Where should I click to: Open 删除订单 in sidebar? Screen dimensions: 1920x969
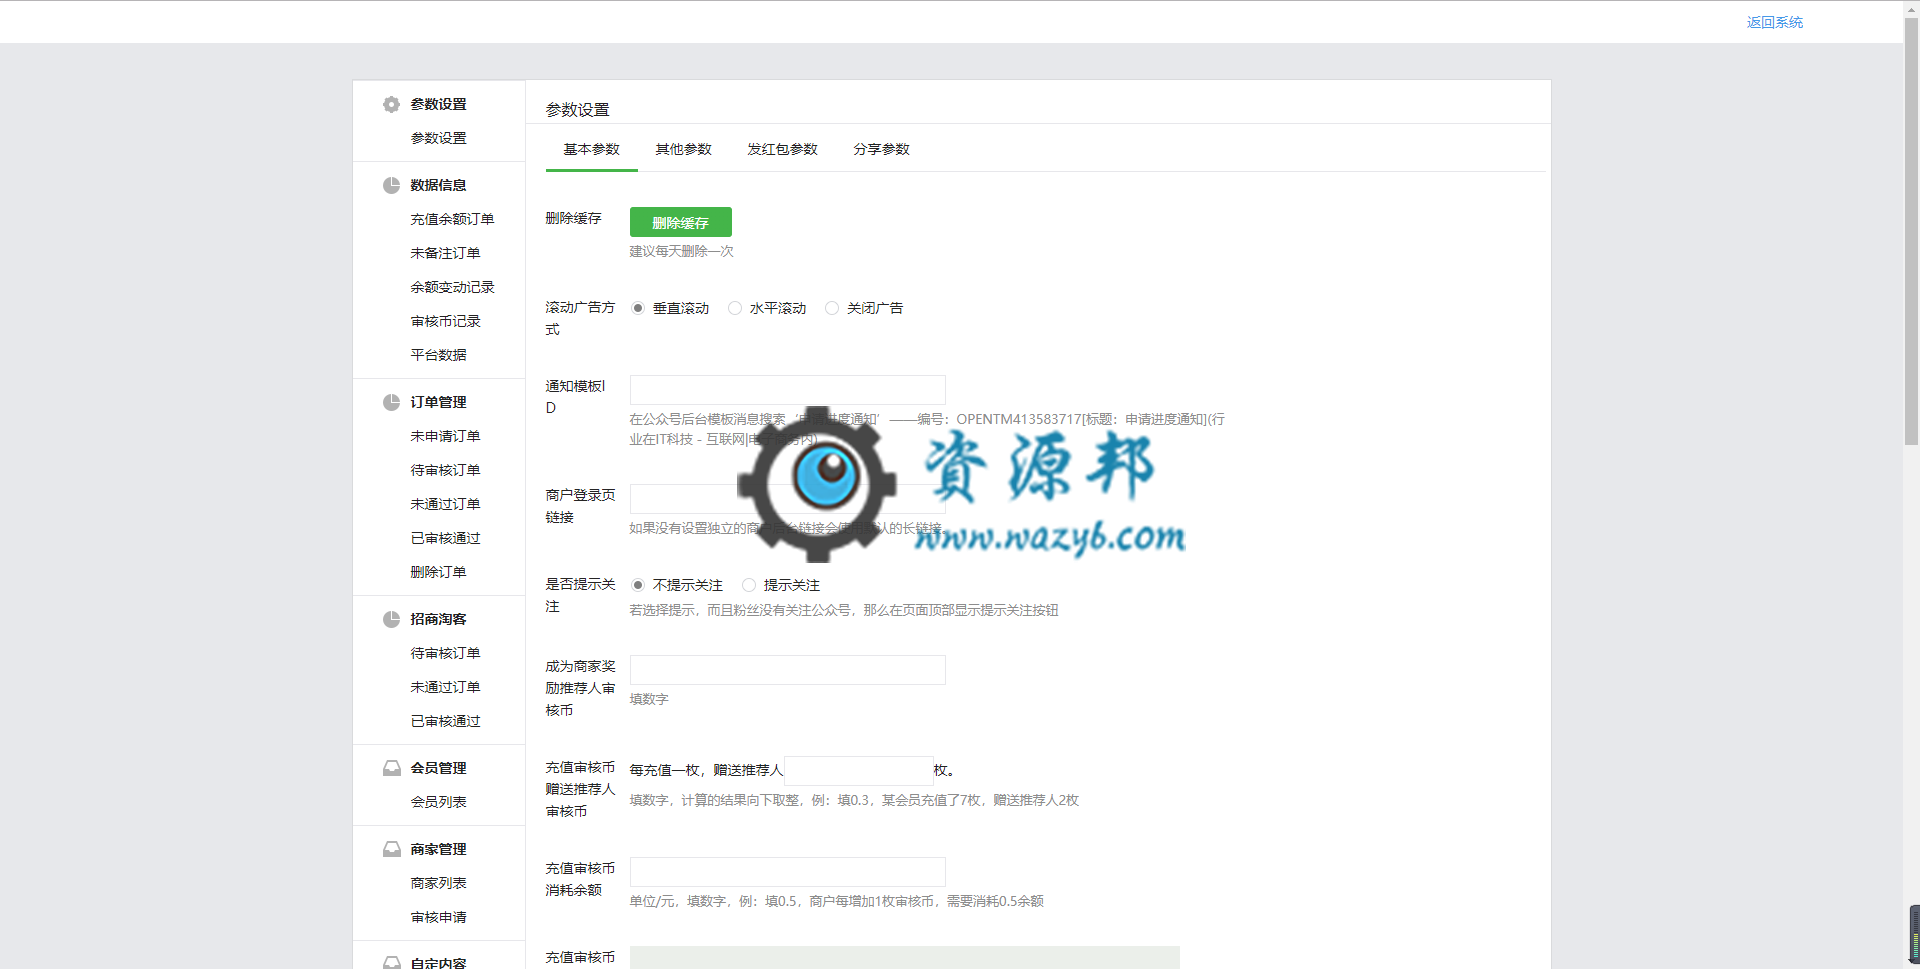[x=438, y=572]
